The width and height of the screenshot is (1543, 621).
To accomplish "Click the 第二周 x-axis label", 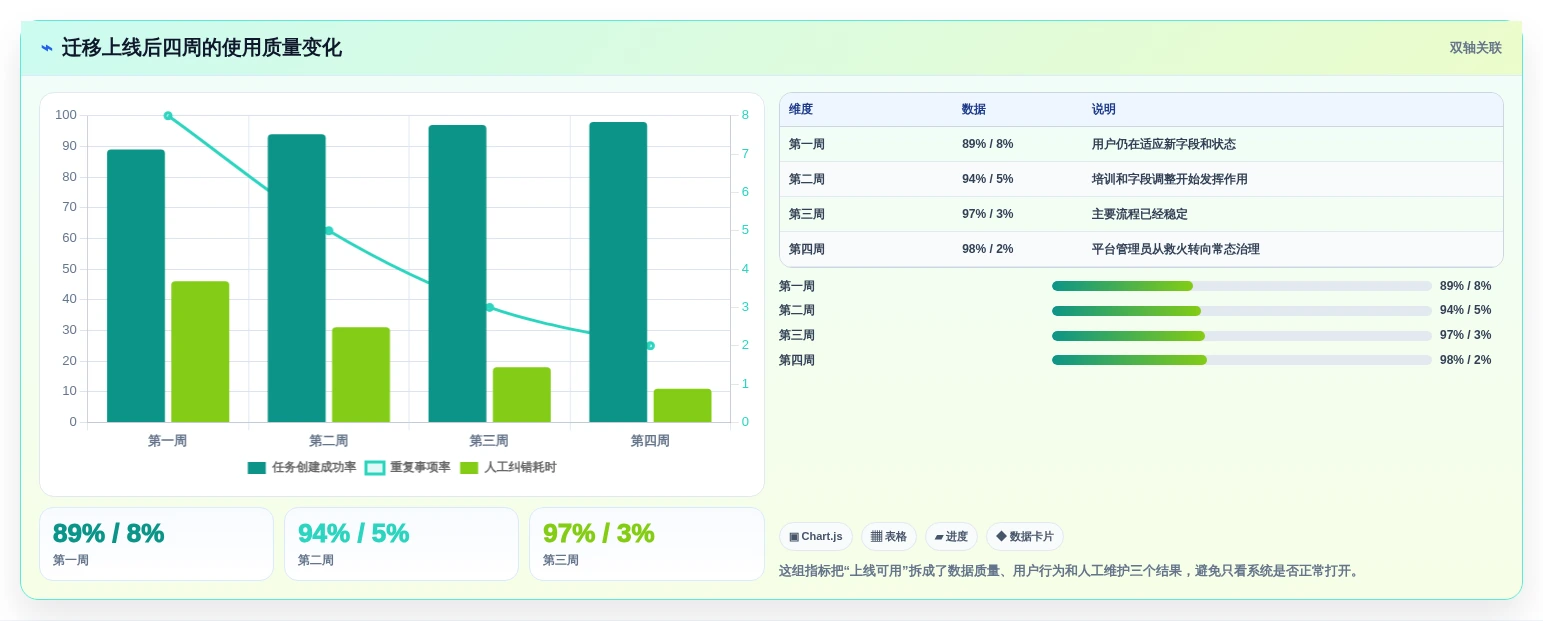I will click(x=329, y=441).
